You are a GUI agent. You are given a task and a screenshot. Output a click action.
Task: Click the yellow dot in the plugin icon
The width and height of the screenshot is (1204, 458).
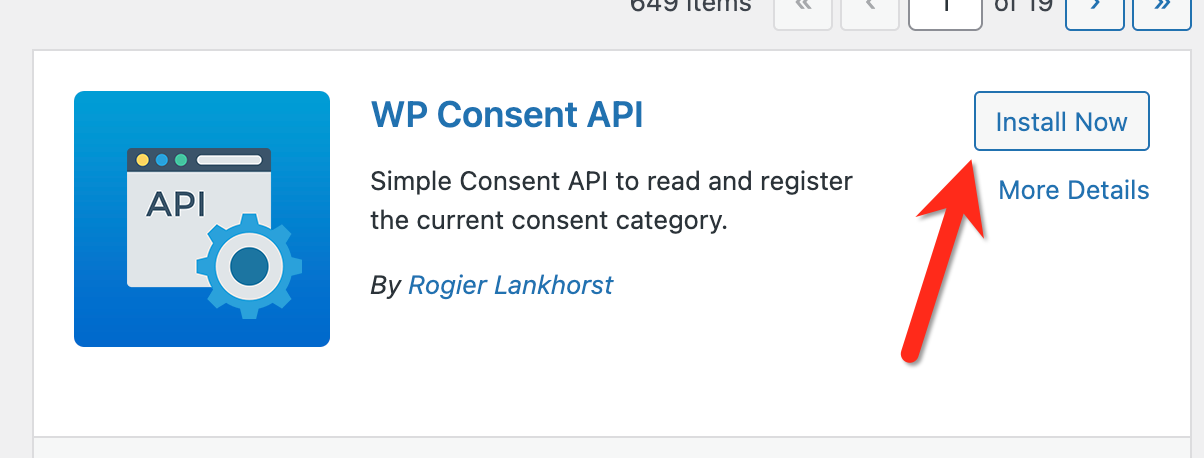tap(142, 160)
